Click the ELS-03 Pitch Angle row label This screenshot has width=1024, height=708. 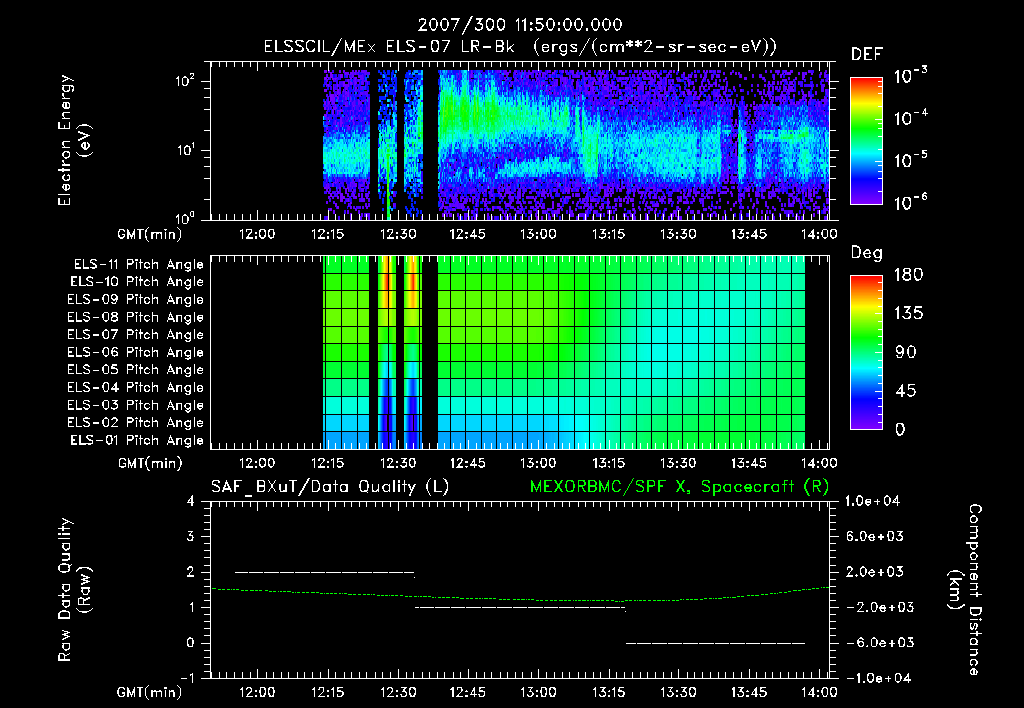pos(135,405)
